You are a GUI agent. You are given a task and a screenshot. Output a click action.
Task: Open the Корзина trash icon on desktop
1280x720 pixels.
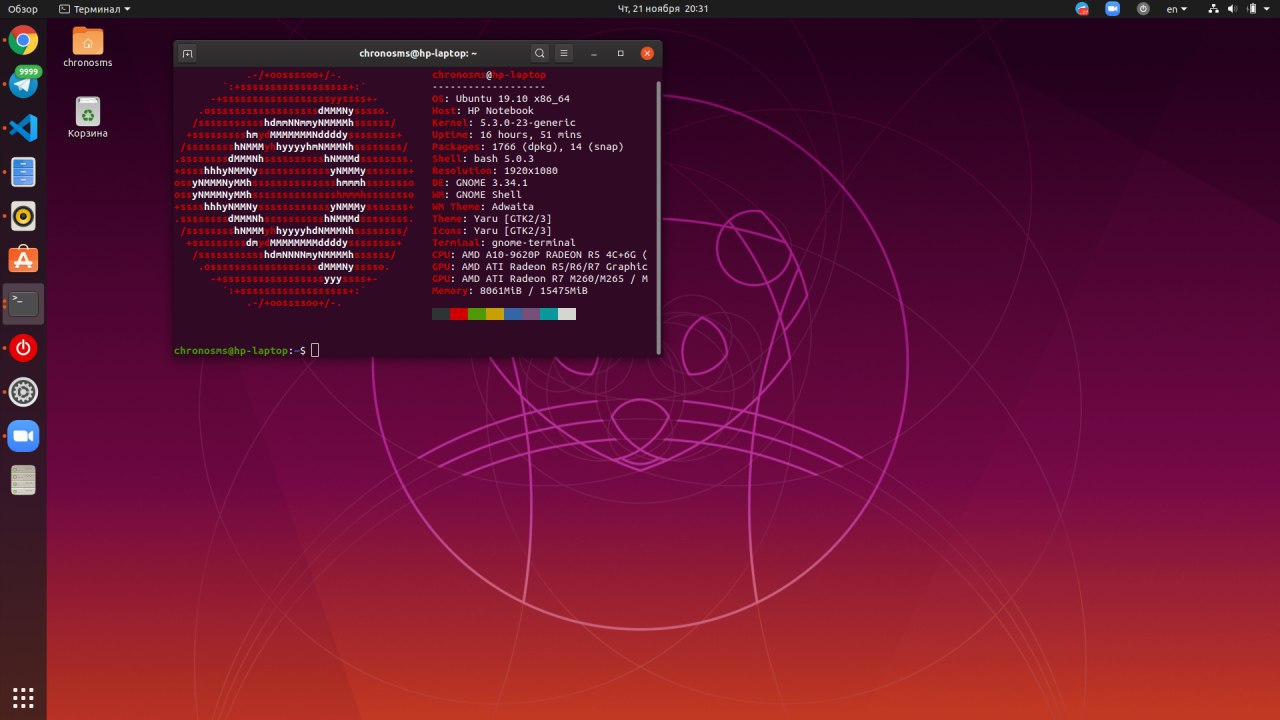click(x=88, y=117)
